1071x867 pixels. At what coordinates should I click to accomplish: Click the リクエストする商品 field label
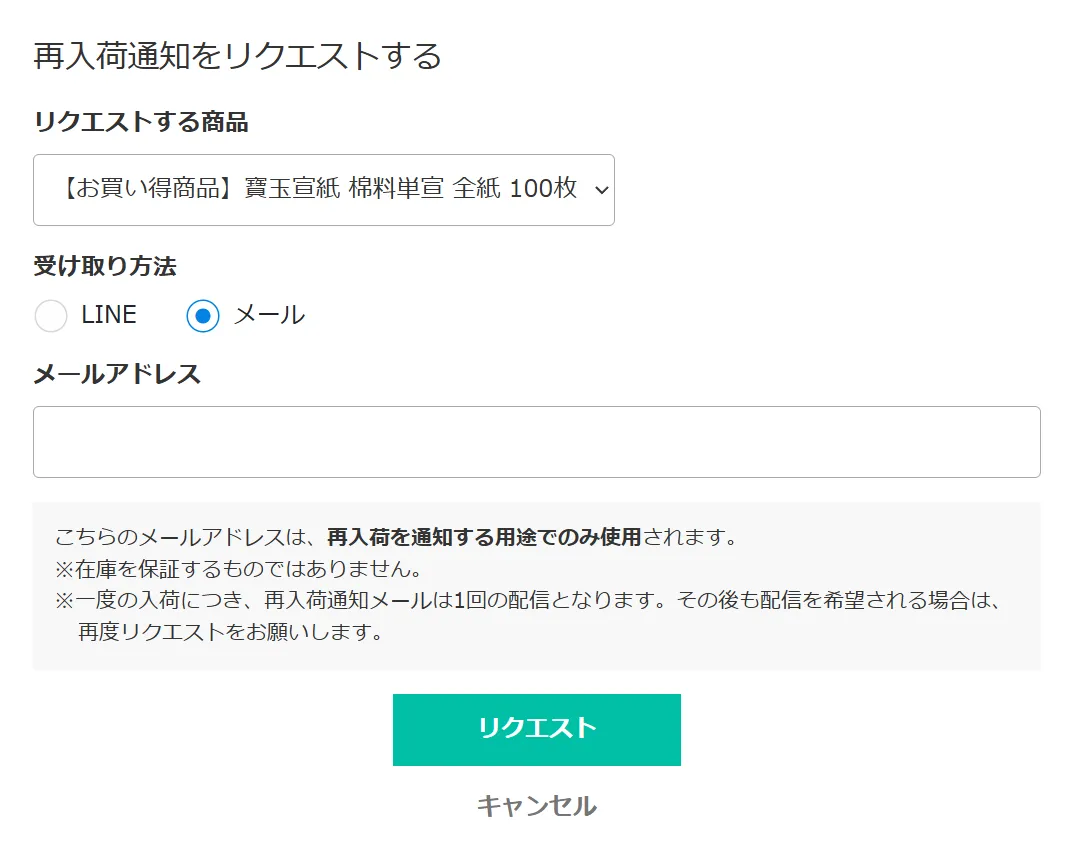pyautogui.click(x=141, y=122)
